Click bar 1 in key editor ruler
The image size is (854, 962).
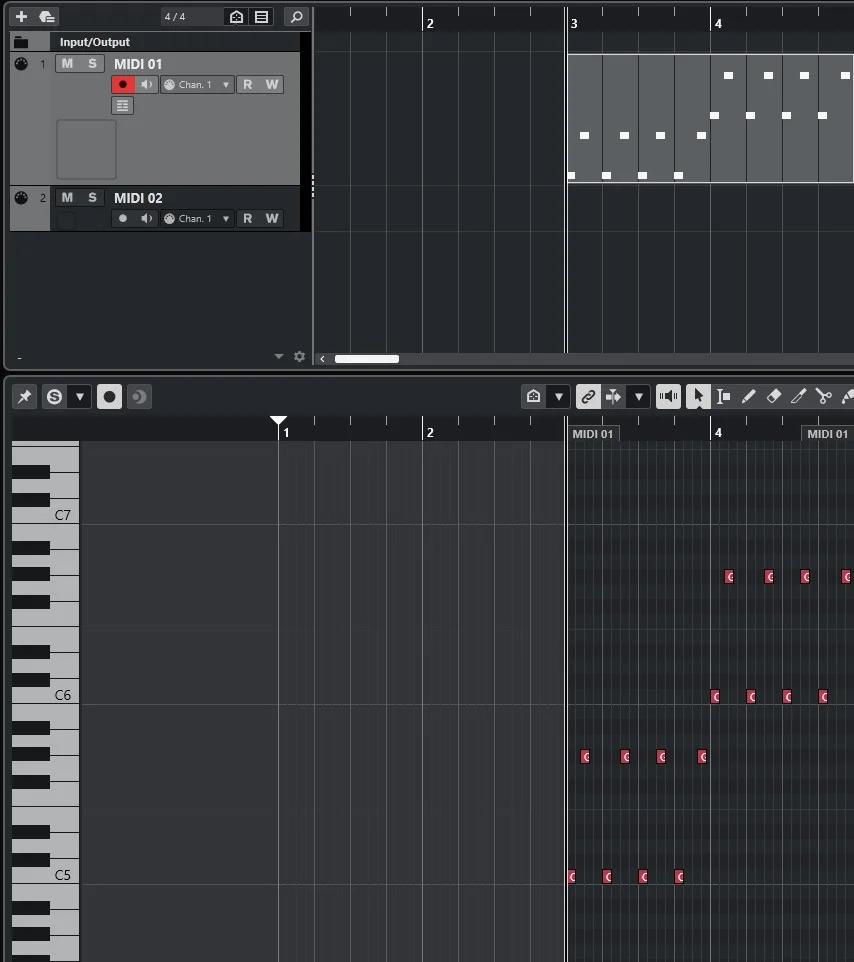[286, 433]
